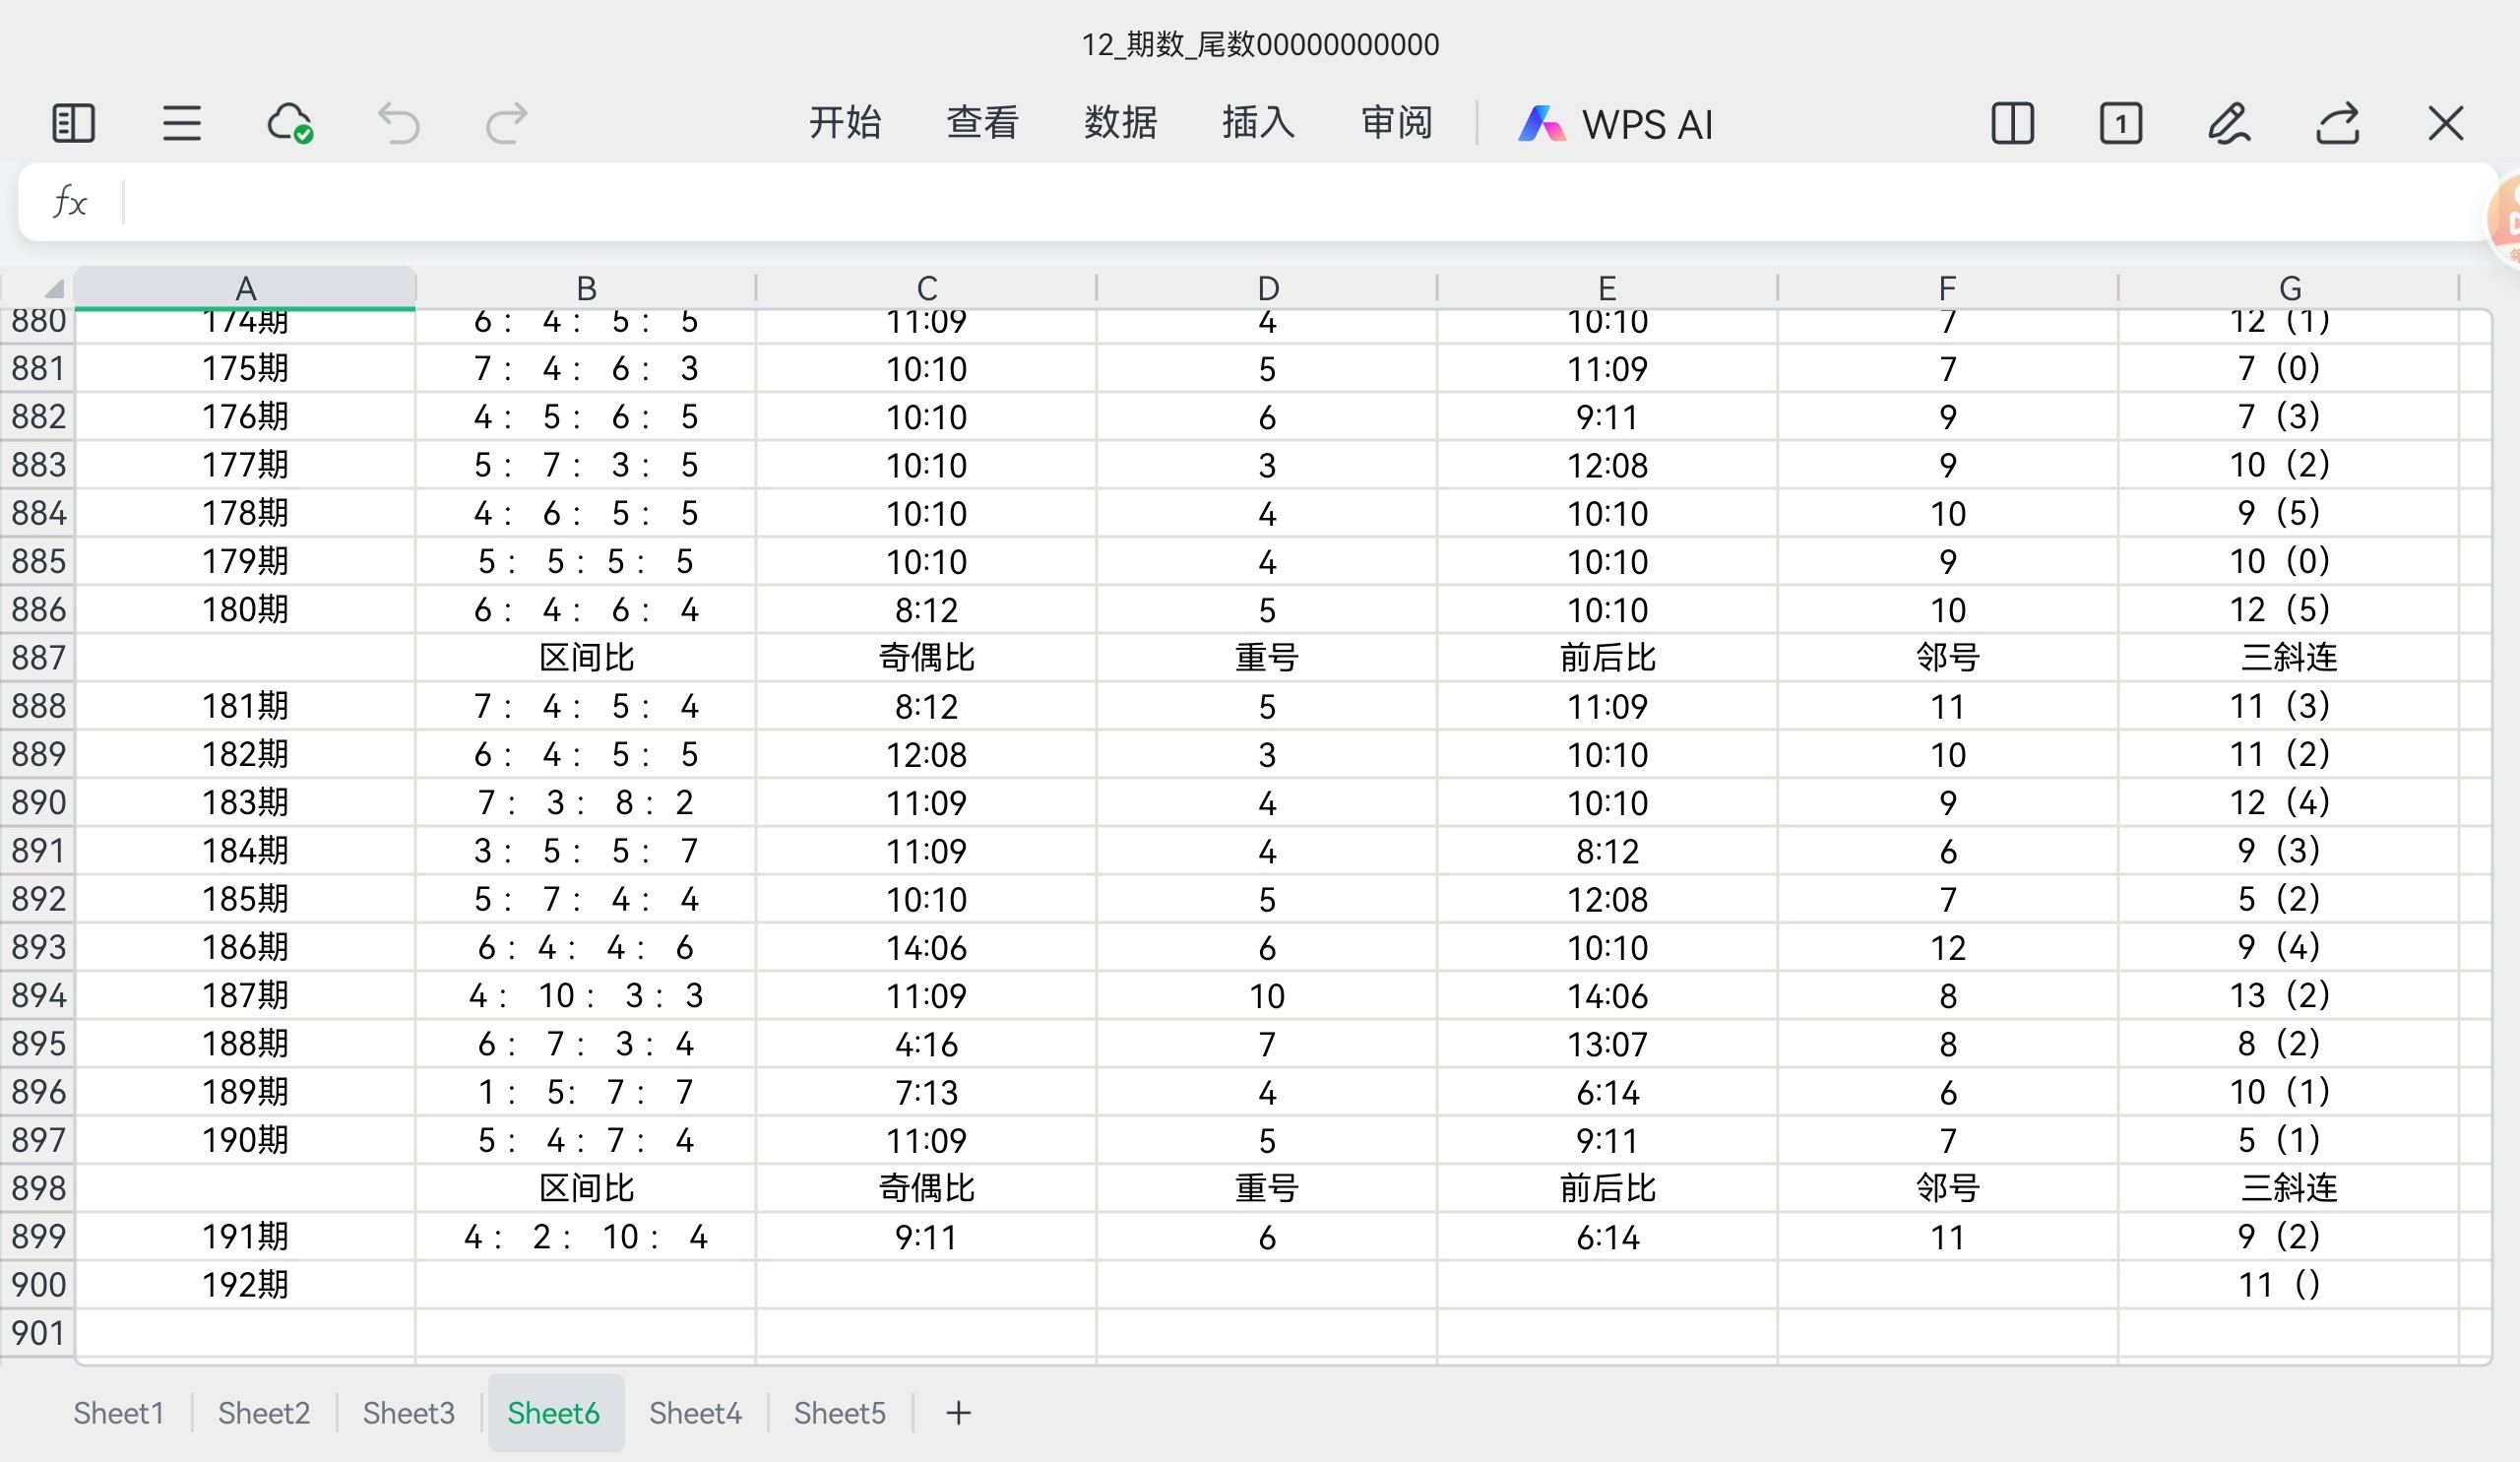Select empty cell B900

coord(586,1285)
